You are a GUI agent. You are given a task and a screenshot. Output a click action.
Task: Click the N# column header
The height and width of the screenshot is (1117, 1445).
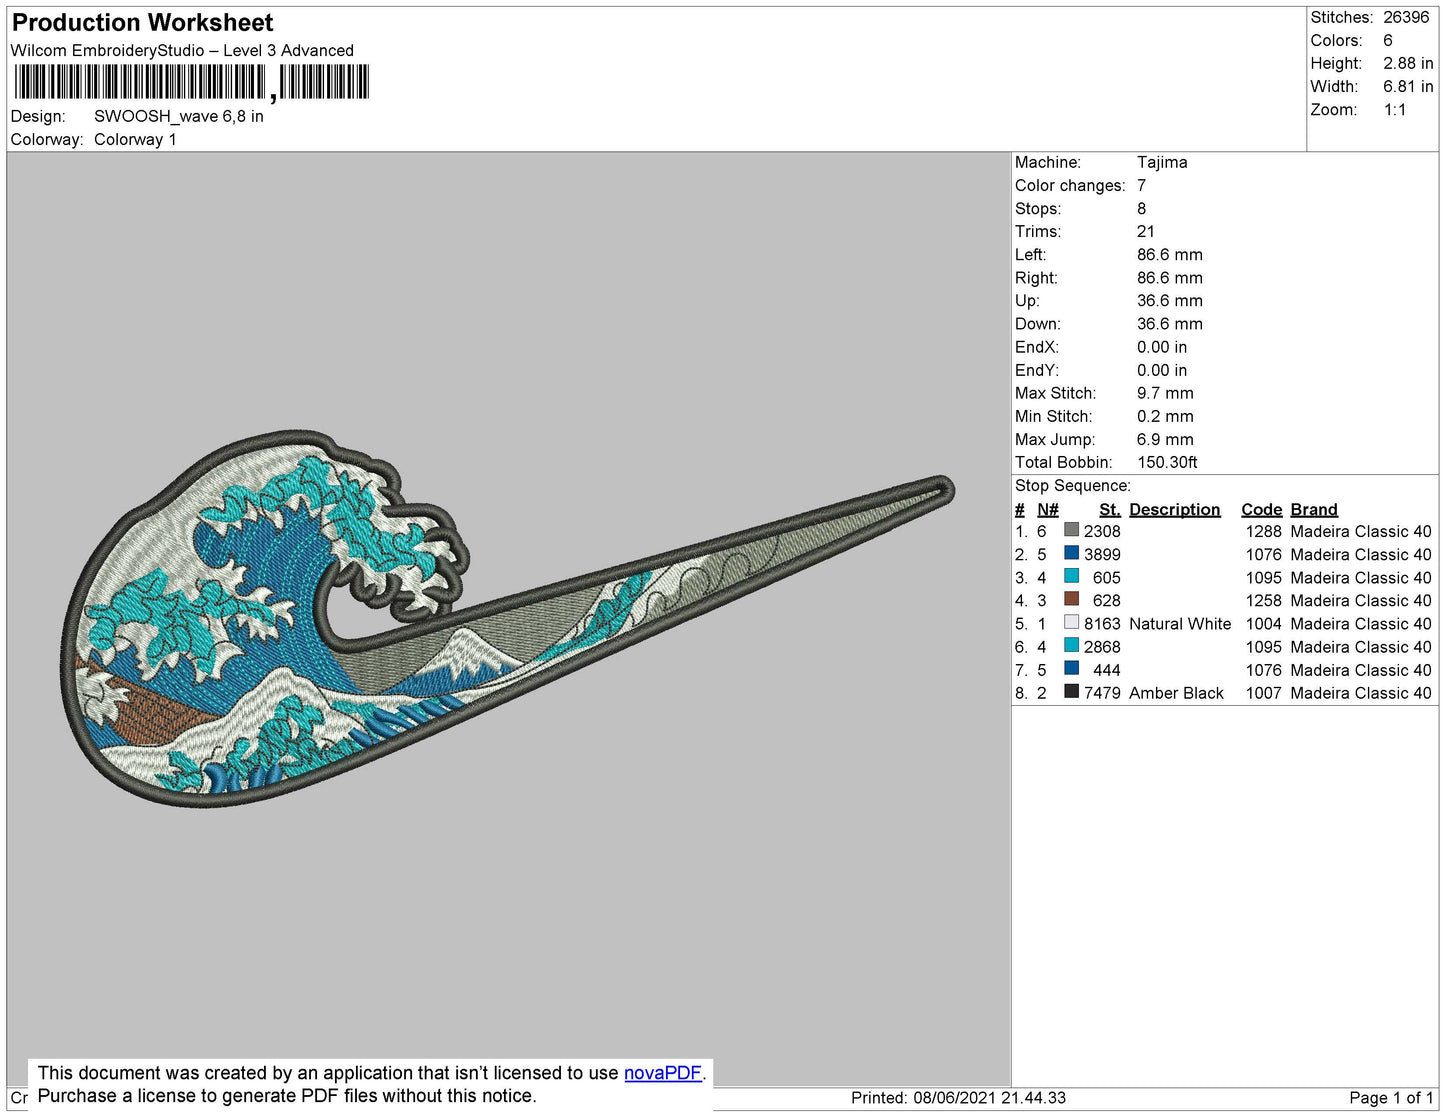coord(1047,510)
